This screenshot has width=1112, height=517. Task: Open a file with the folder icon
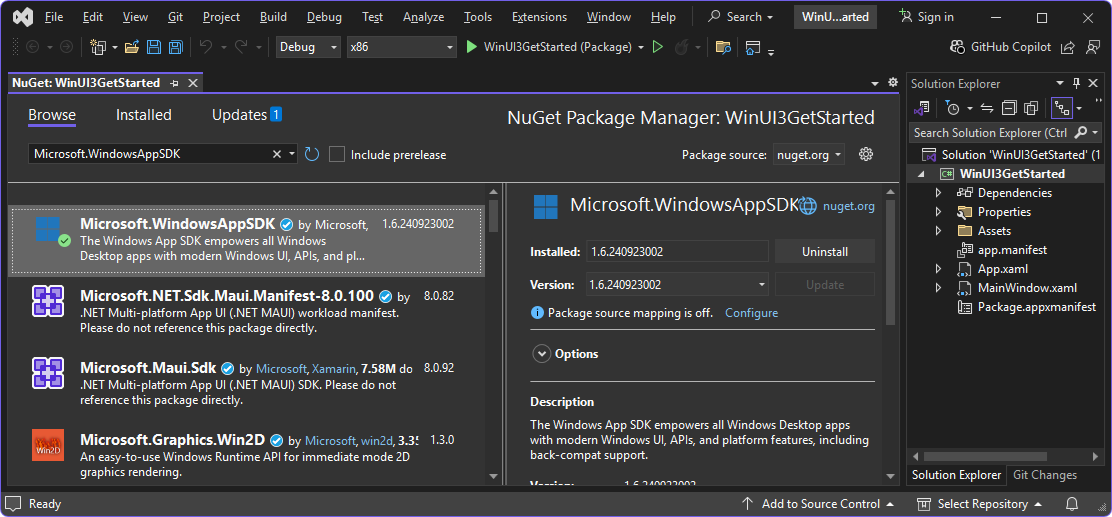132,48
